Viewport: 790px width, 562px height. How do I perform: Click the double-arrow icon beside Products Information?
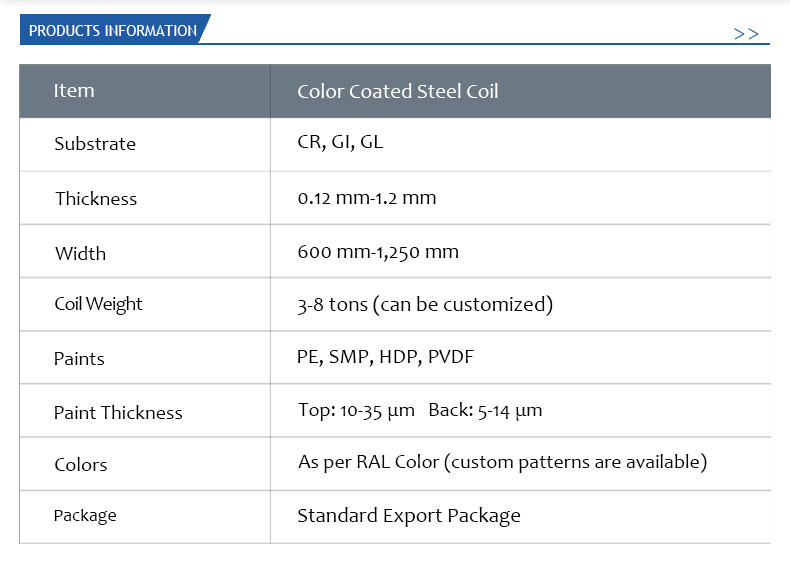pos(746,34)
